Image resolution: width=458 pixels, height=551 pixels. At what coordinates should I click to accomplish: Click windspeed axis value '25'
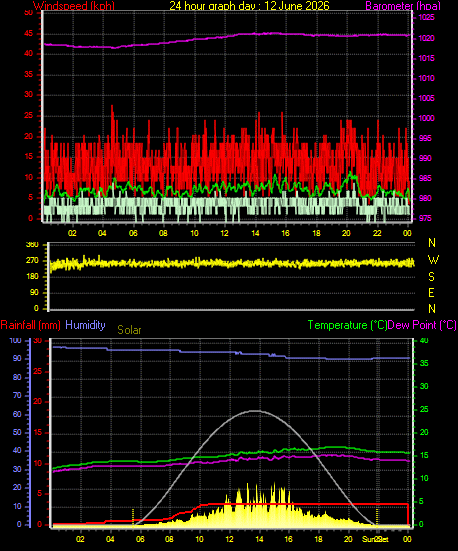click(x=29, y=115)
